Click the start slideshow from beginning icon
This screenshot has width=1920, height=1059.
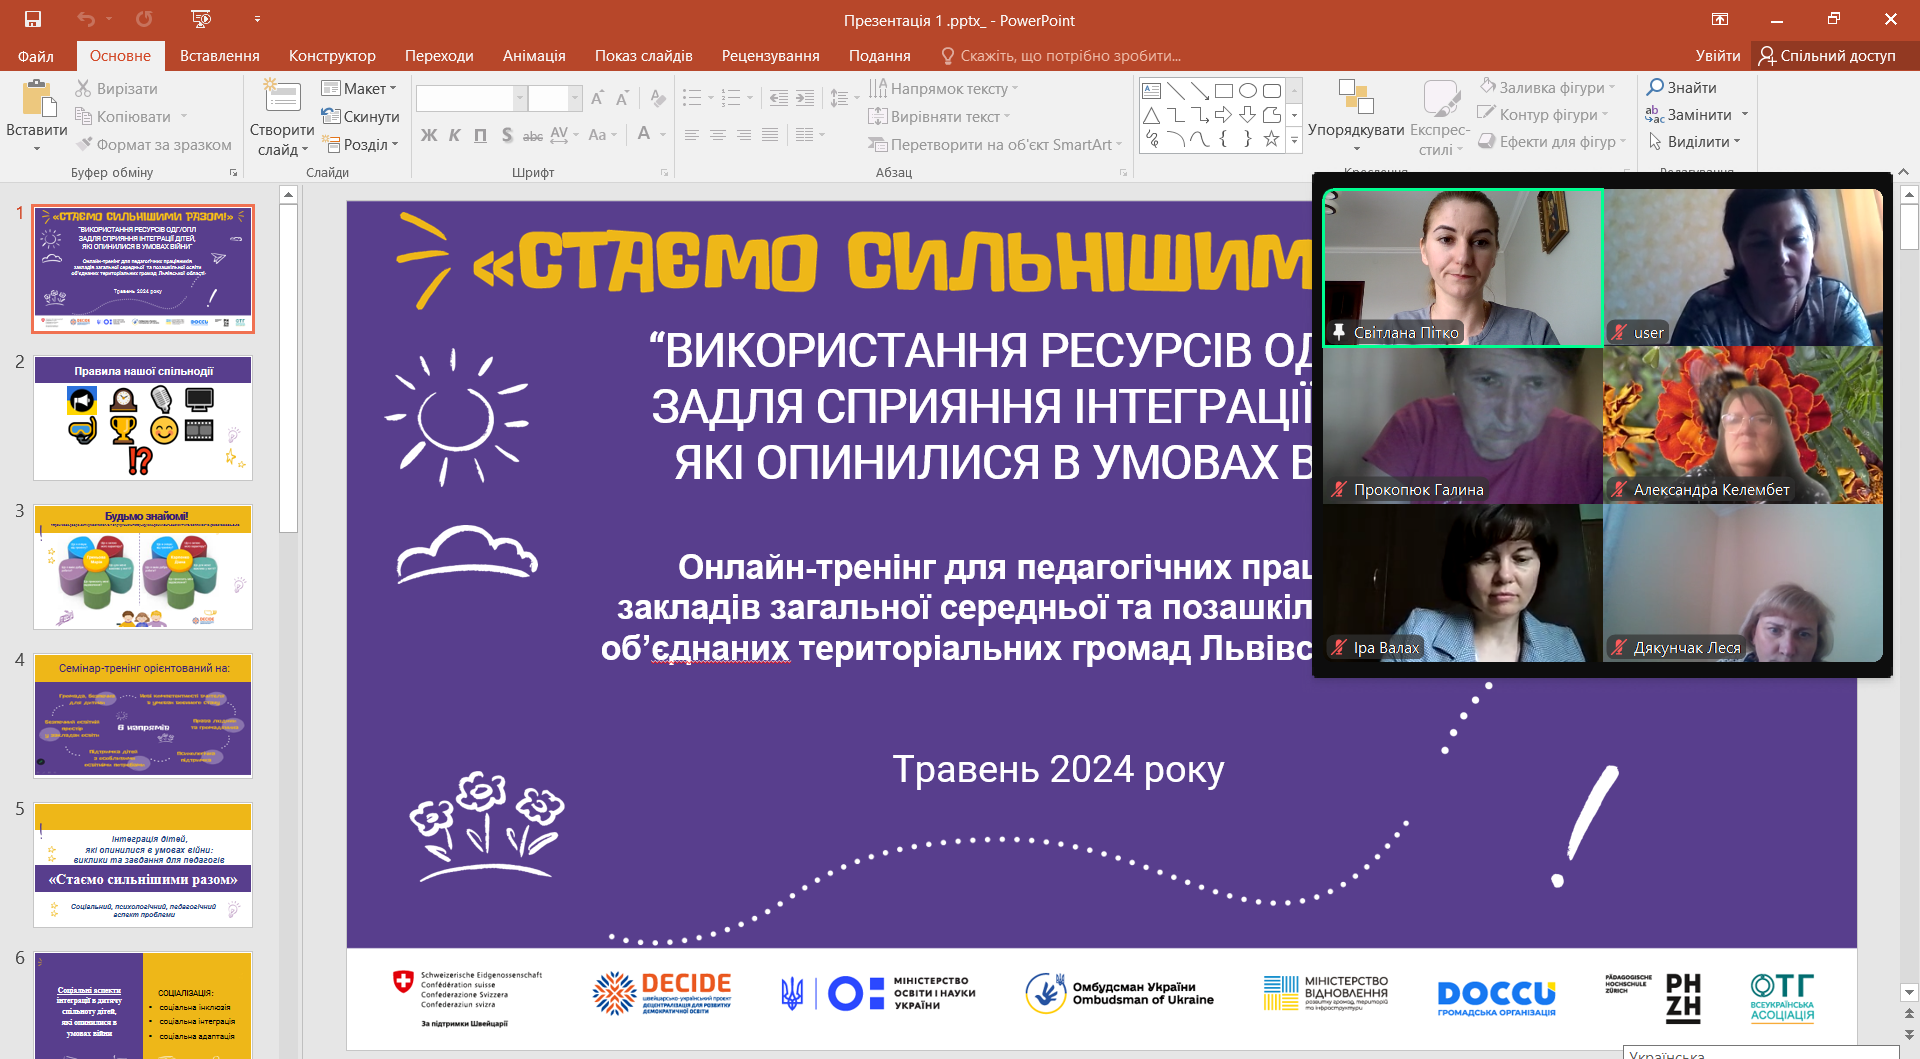click(x=201, y=19)
